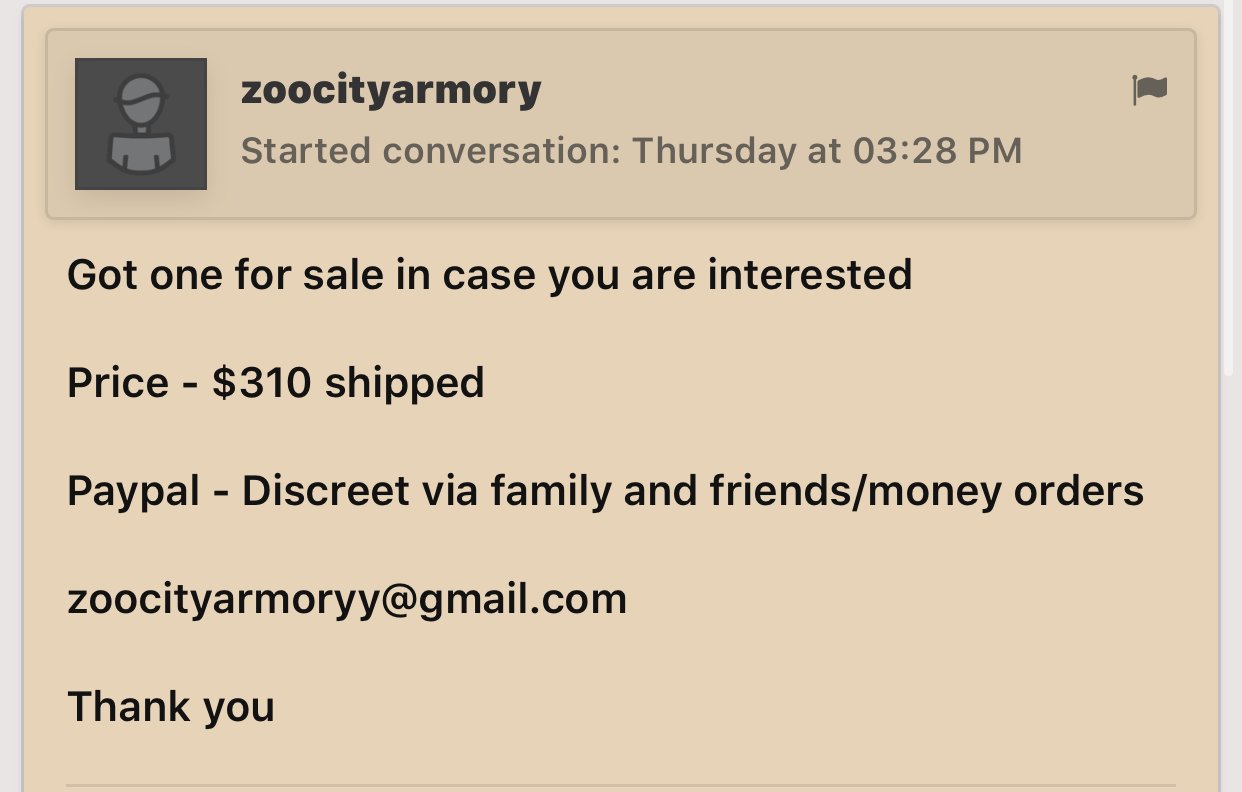Viewport: 1242px width, 792px height.
Task: Click the "Price - $310 shipped" line
Action: (275, 383)
